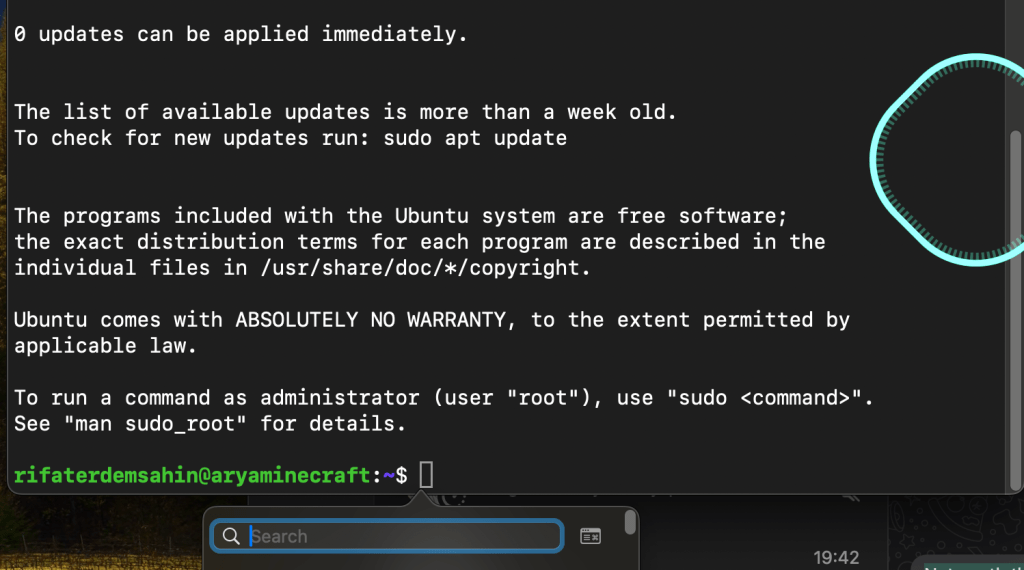Click the terminal window vertical scrollbar
Image resolution: width=1024 pixels, height=570 pixels.
click(x=1015, y=310)
